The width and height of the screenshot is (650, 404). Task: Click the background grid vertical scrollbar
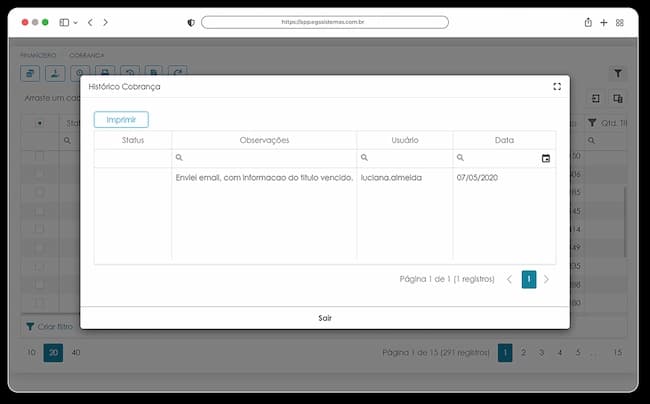[x=625, y=222]
